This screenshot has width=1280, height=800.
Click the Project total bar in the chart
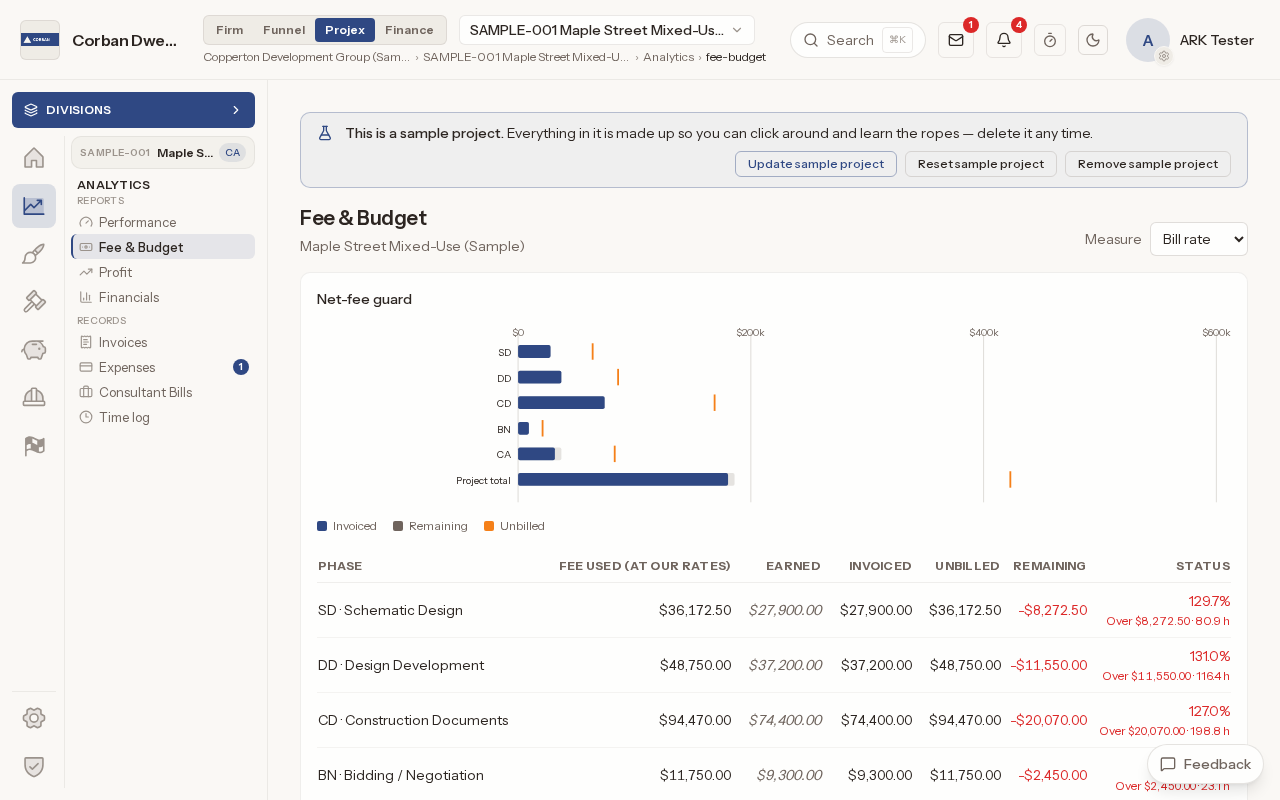point(623,480)
